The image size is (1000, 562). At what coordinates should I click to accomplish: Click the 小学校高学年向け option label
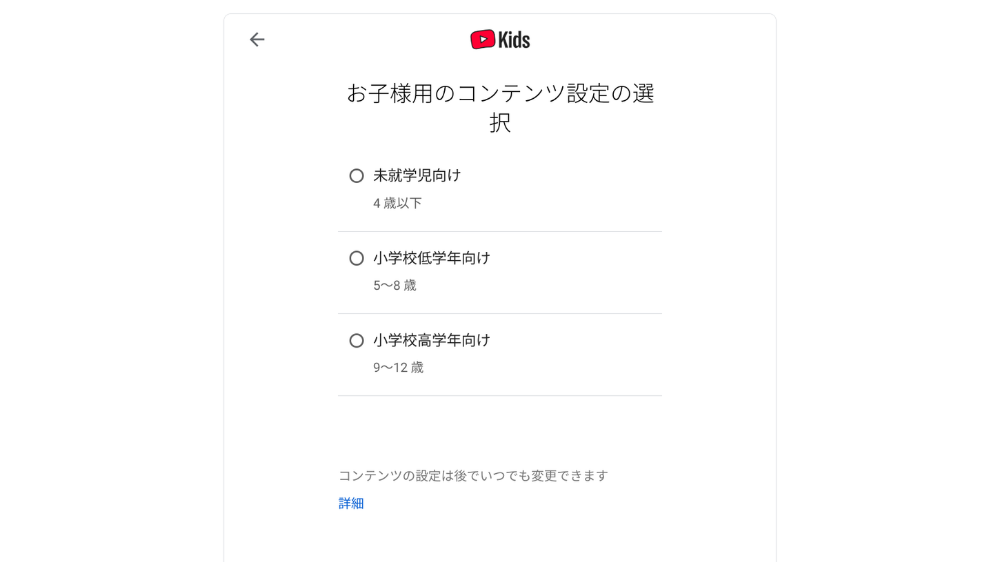tap(432, 341)
